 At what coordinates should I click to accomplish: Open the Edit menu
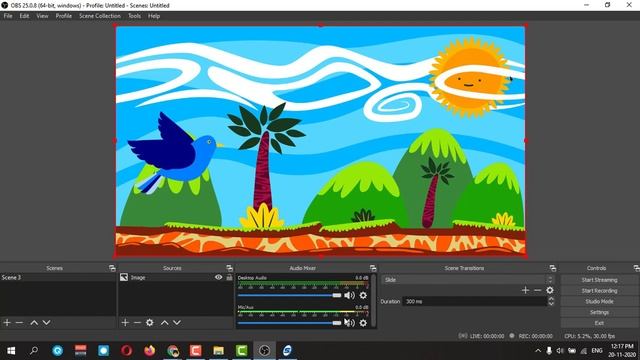click(x=24, y=16)
